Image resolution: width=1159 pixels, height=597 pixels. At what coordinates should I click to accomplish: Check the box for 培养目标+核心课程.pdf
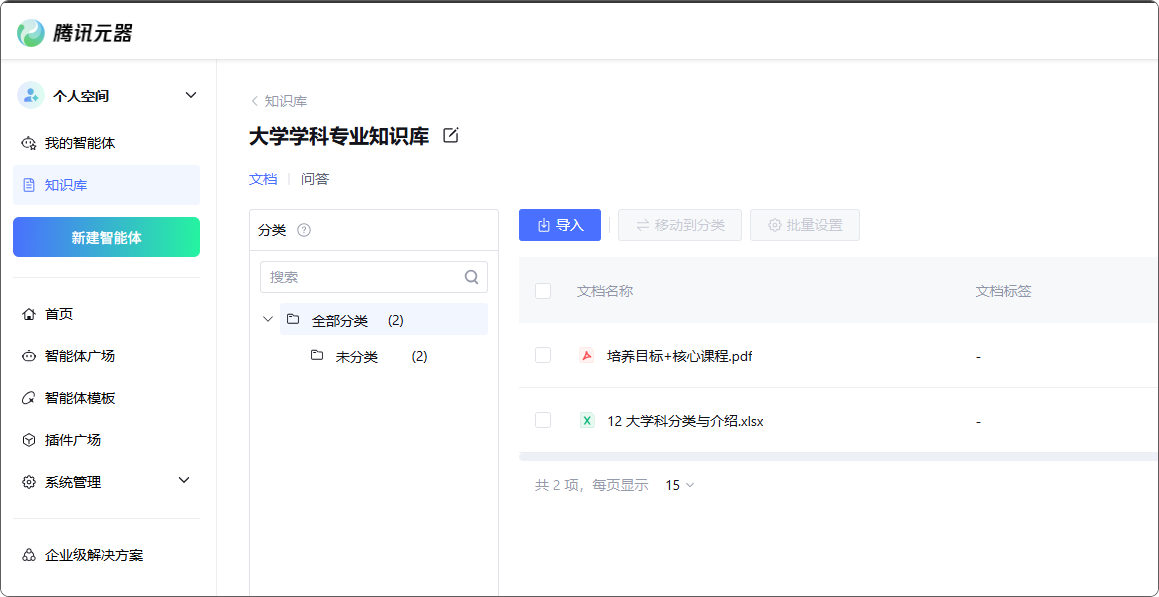(x=543, y=356)
